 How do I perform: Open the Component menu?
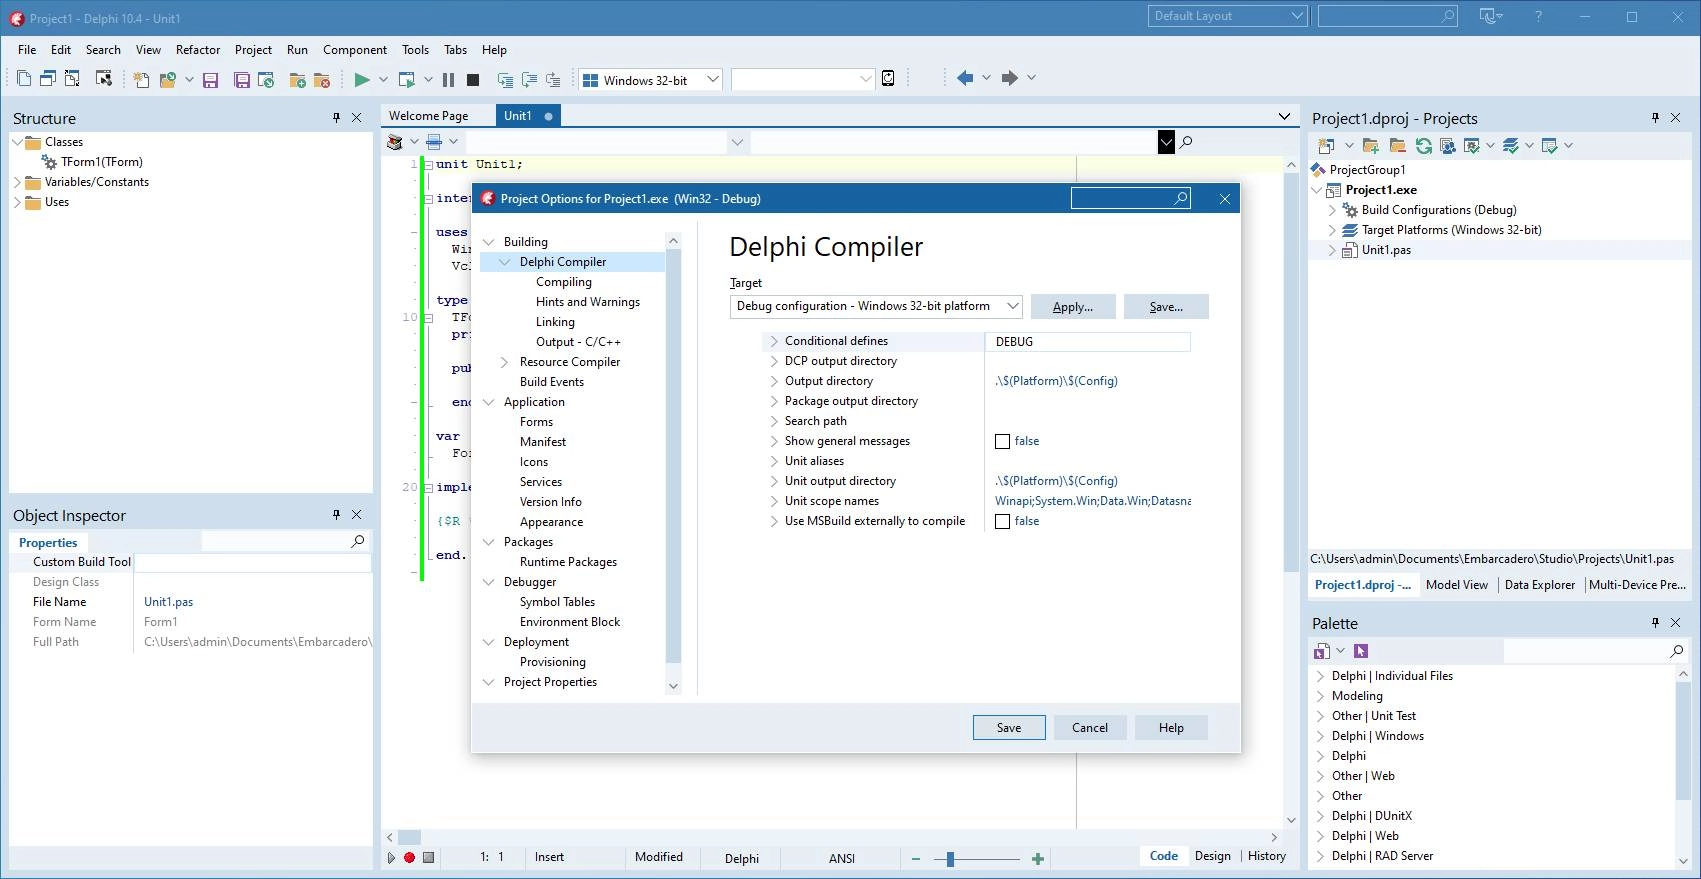[355, 50]
